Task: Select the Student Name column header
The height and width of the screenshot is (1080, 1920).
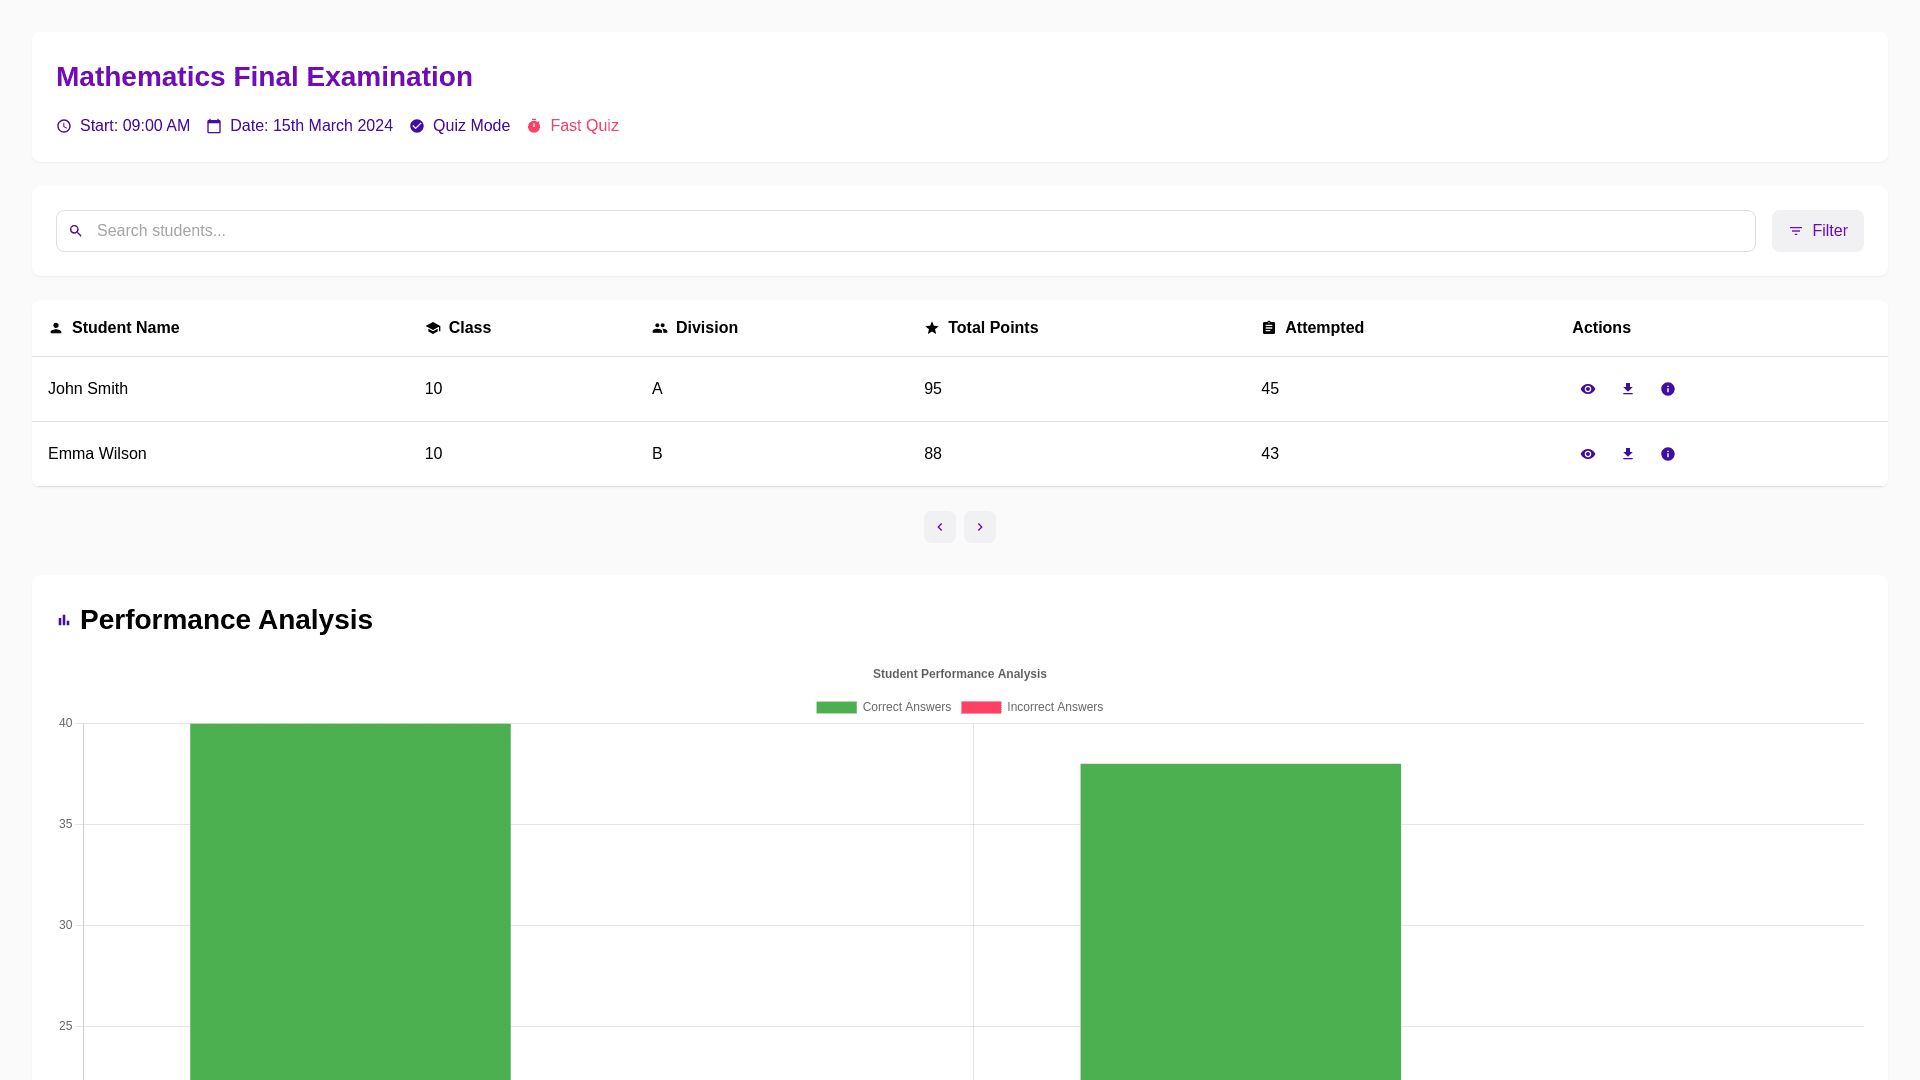Action: pos(125,327)
